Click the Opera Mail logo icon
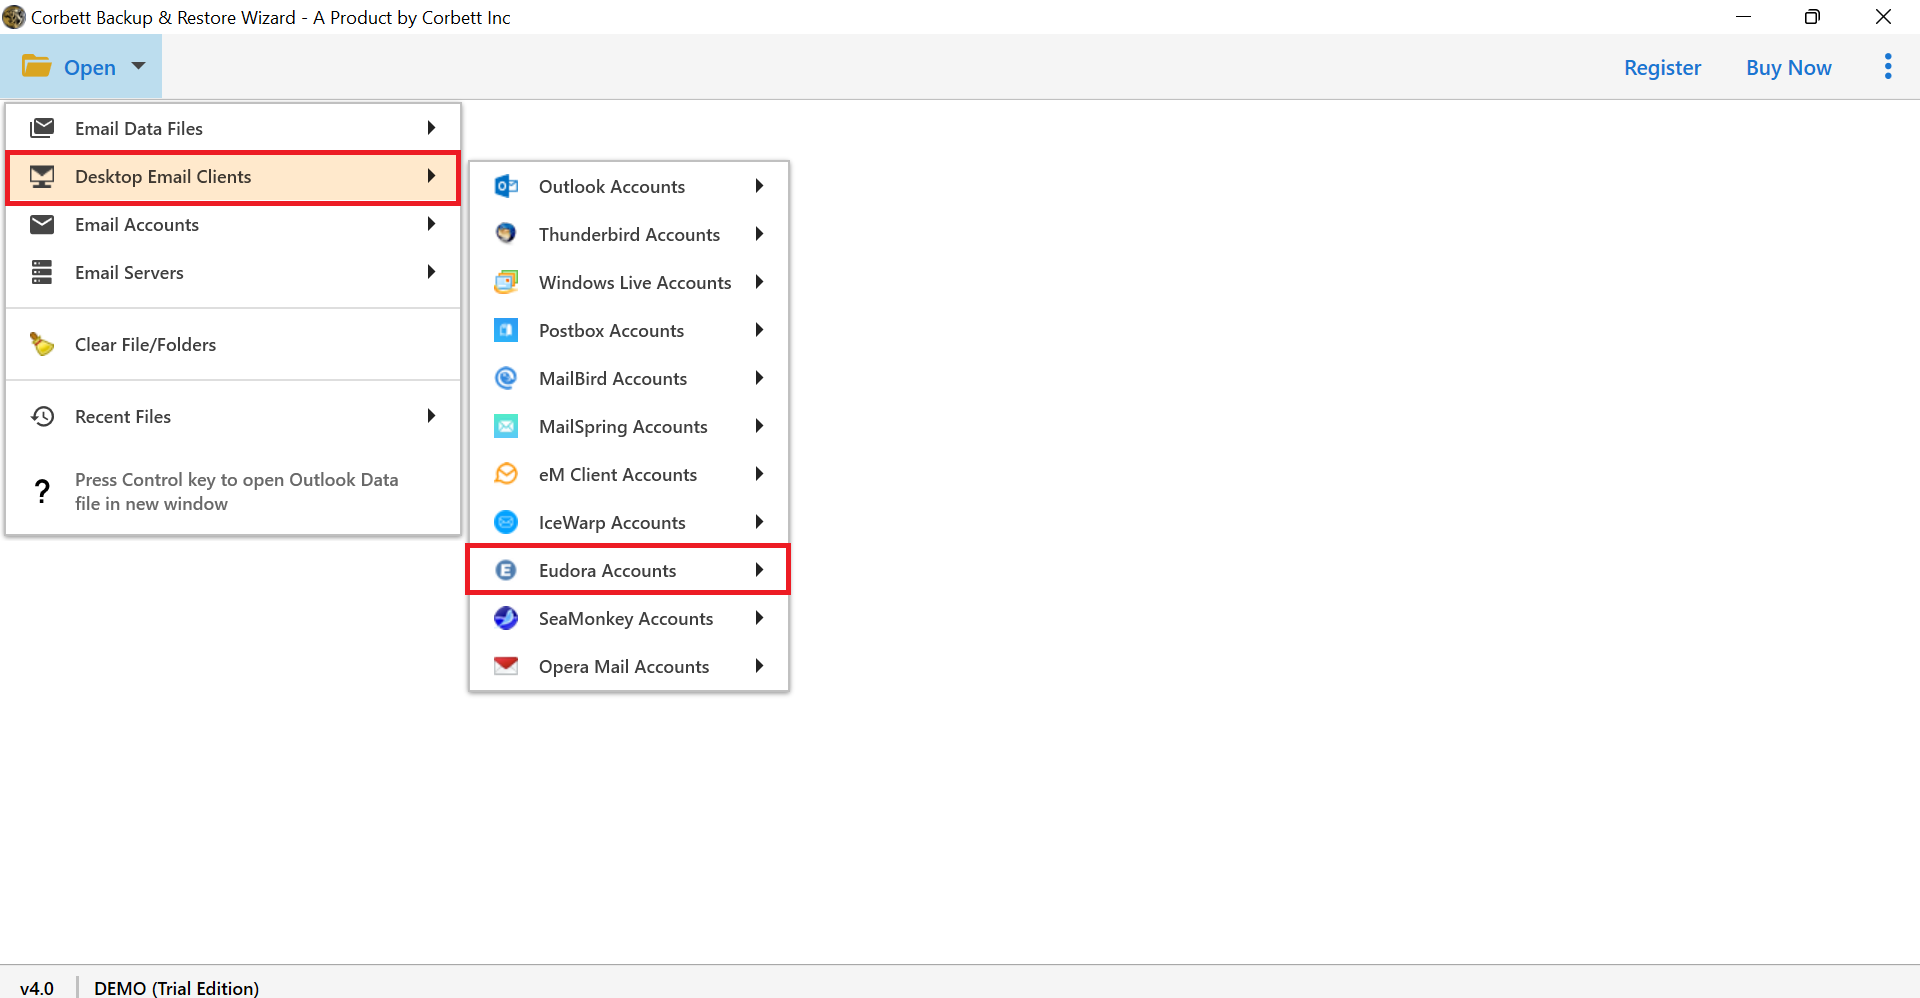Screen dimensions: 1920x998 click(x=506, y=666)
